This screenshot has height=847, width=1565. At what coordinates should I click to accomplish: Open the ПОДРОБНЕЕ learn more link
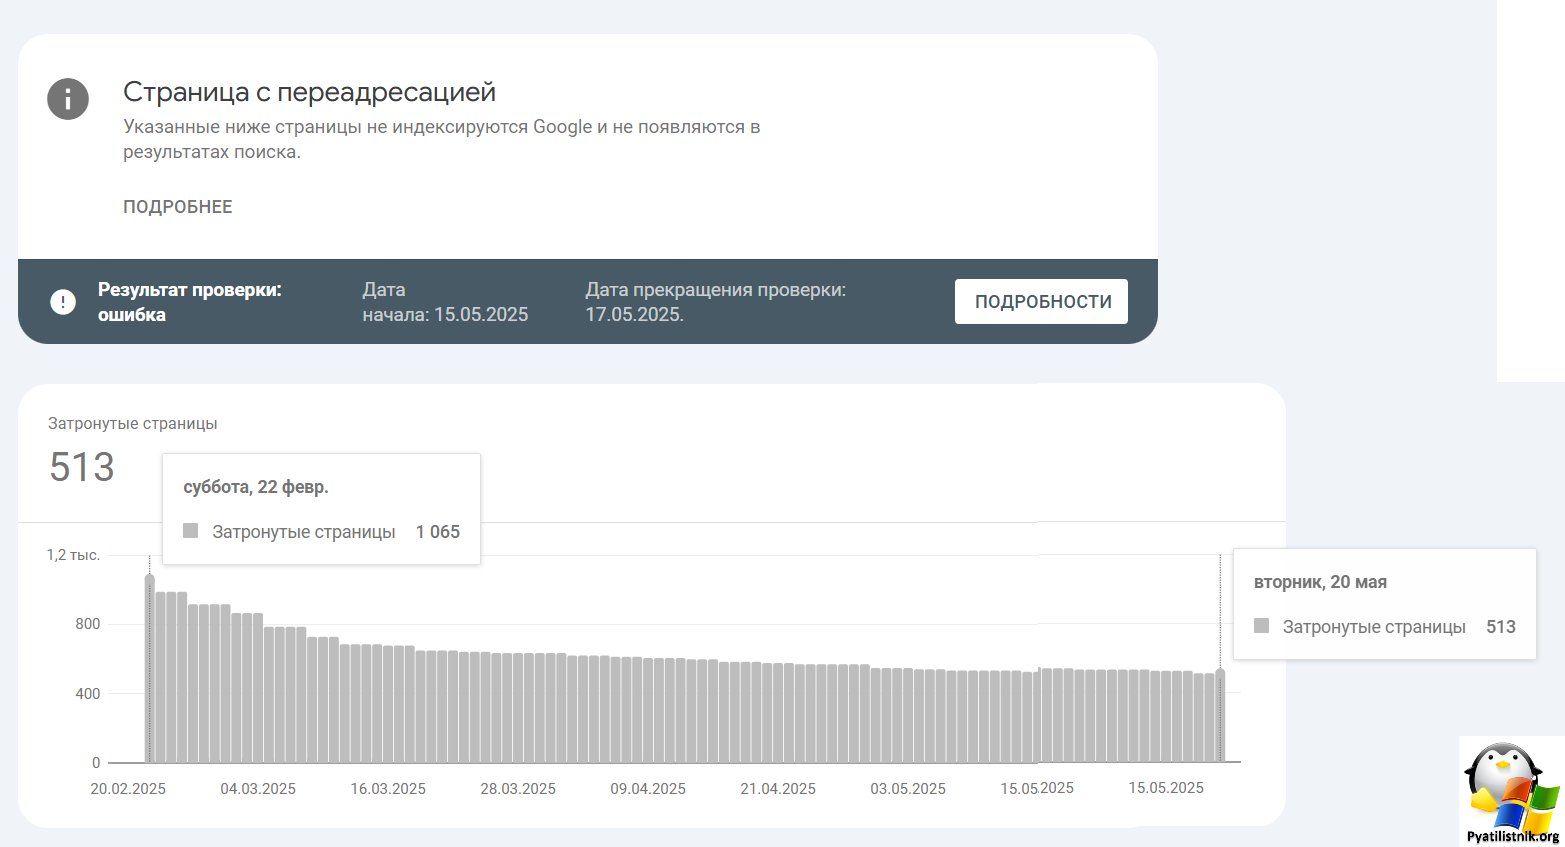178,207
